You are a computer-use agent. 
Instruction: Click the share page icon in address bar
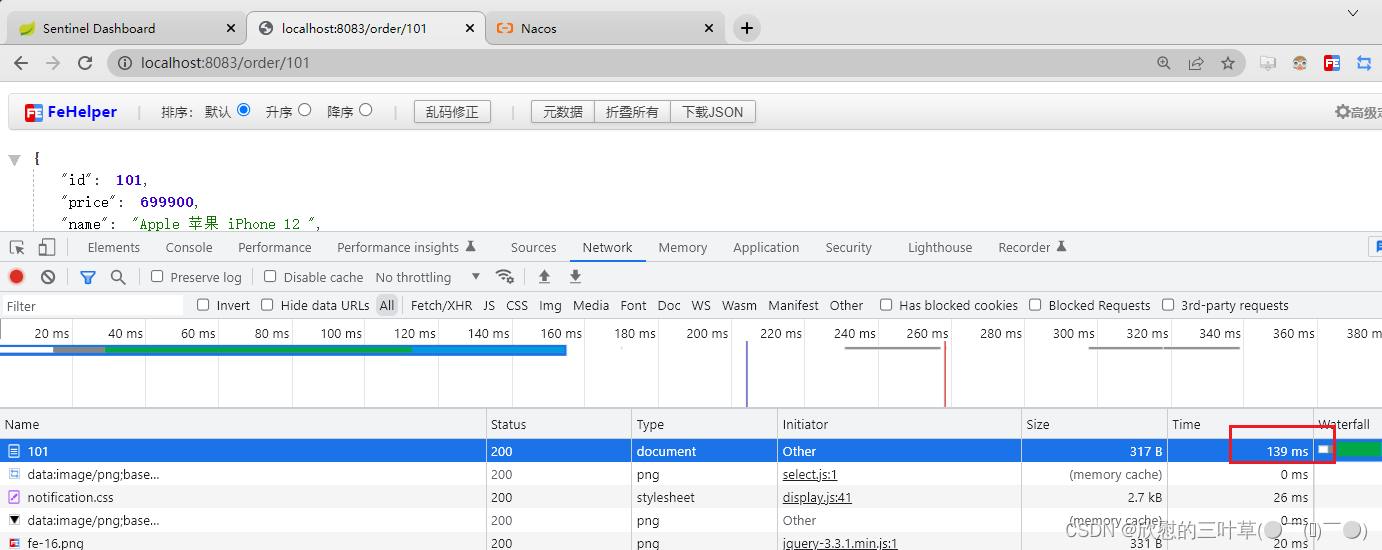tap(1196, 63)
